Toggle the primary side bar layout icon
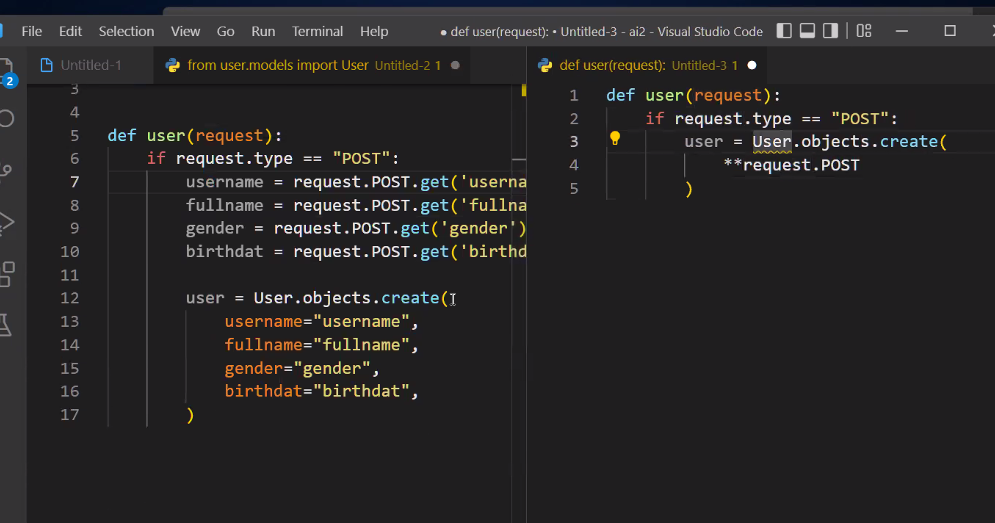 coord(784,30)
